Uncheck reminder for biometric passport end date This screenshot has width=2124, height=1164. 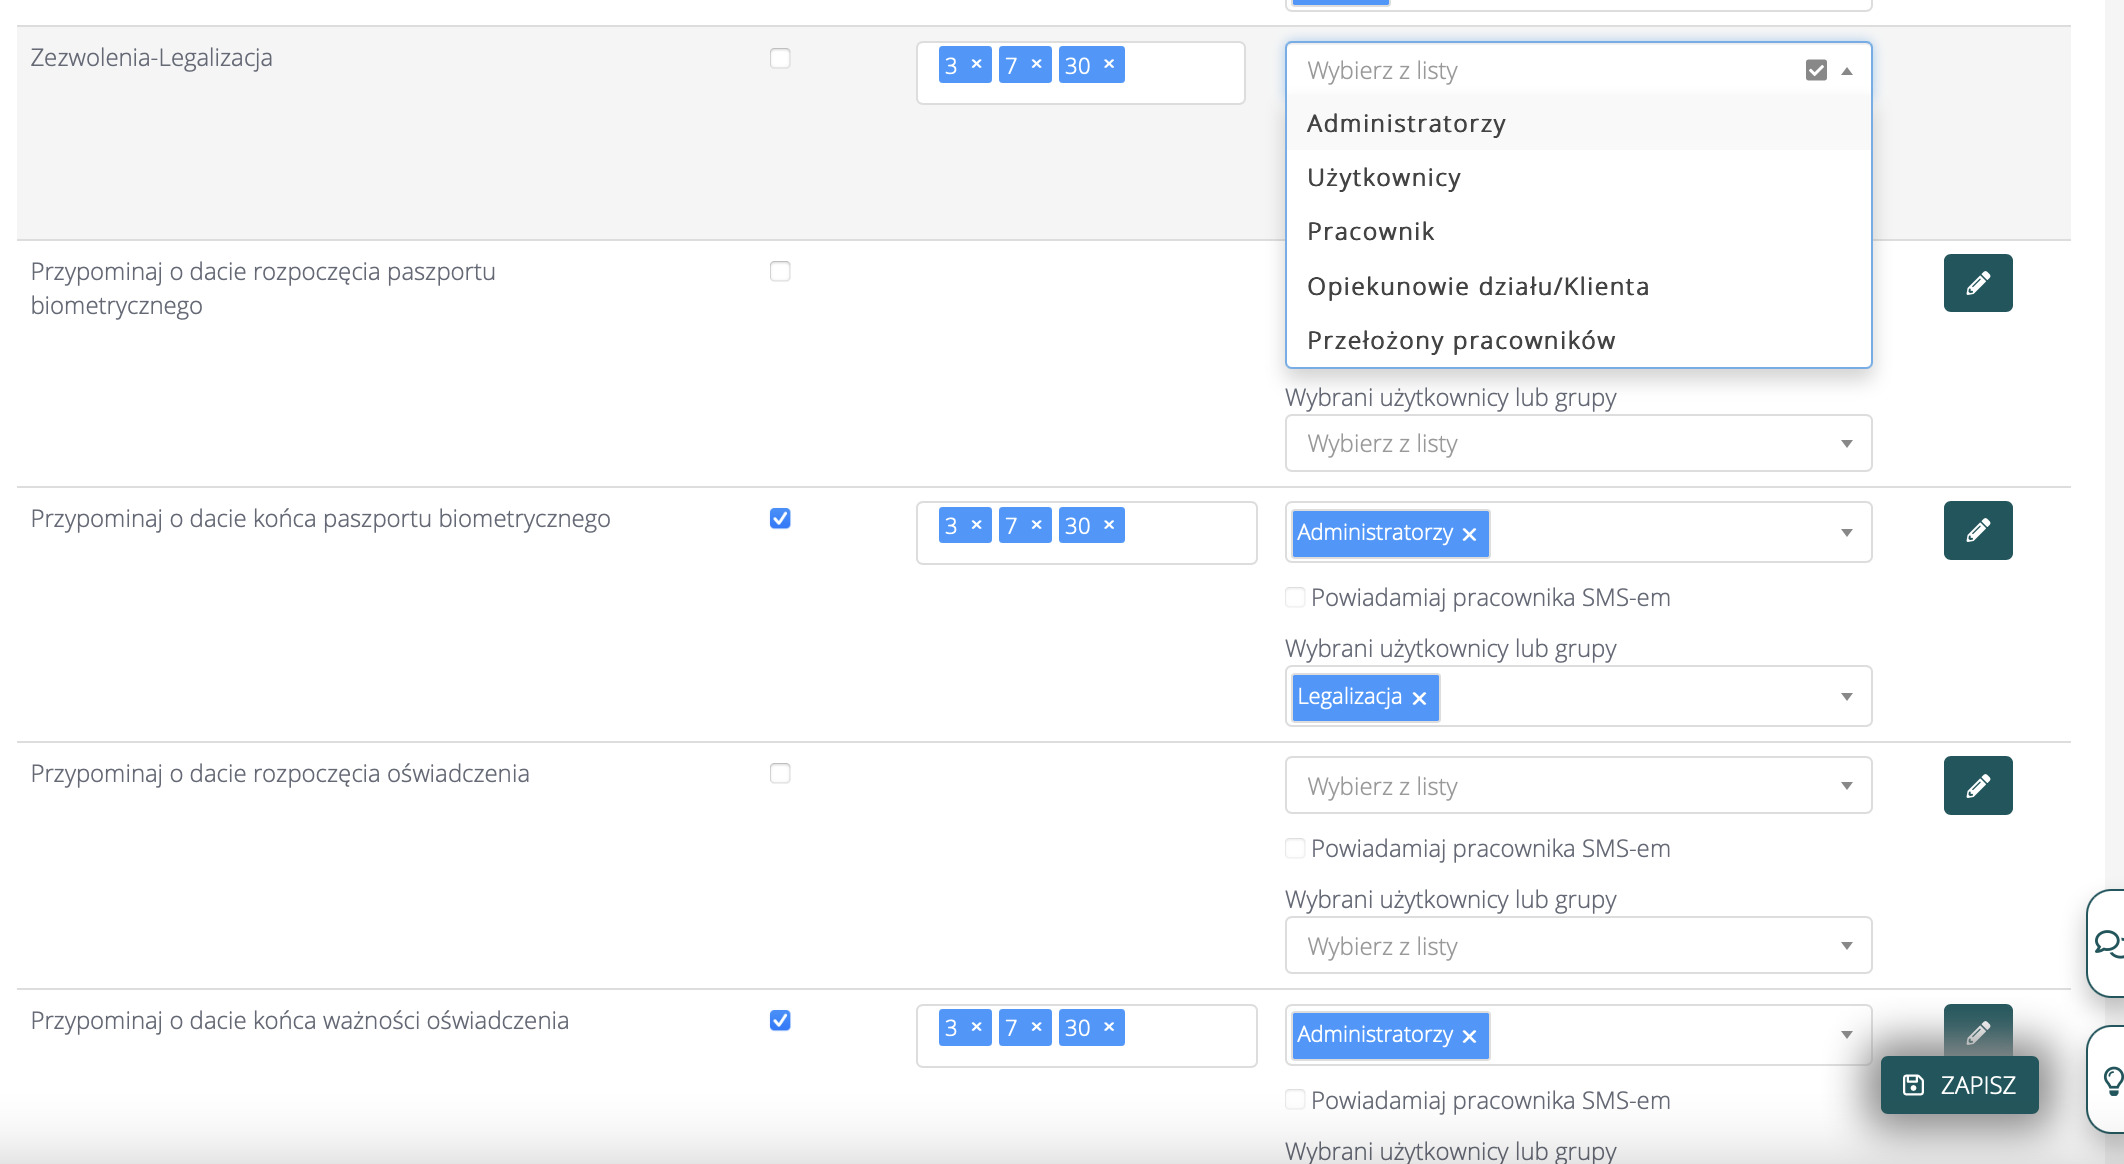(x=780, y=518)
